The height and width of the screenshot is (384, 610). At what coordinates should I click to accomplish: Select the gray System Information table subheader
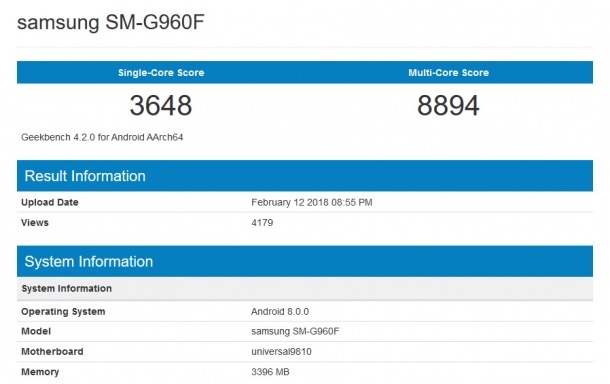pos(305,289)
